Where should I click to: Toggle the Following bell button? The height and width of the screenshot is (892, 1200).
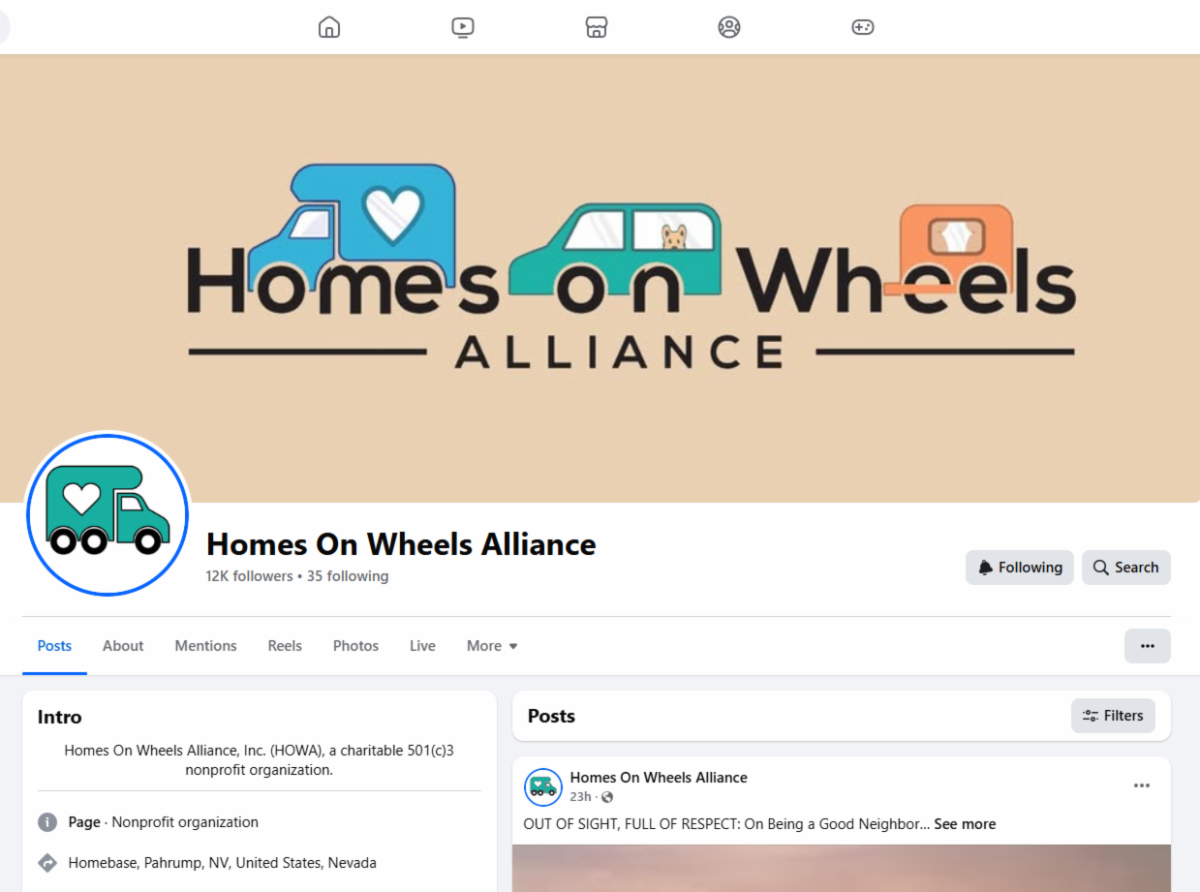tap(1020, 567)
